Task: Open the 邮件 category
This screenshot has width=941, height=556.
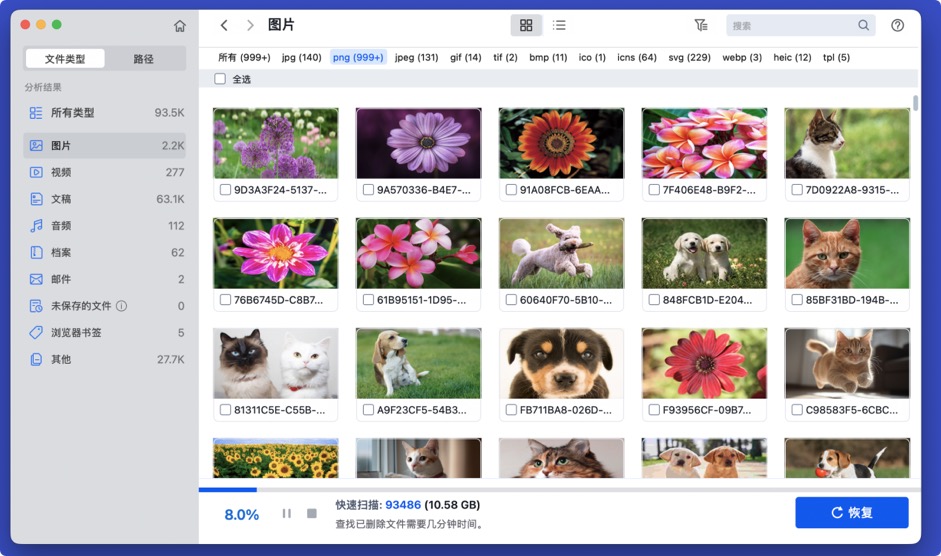Action: (x=105, y=279)
